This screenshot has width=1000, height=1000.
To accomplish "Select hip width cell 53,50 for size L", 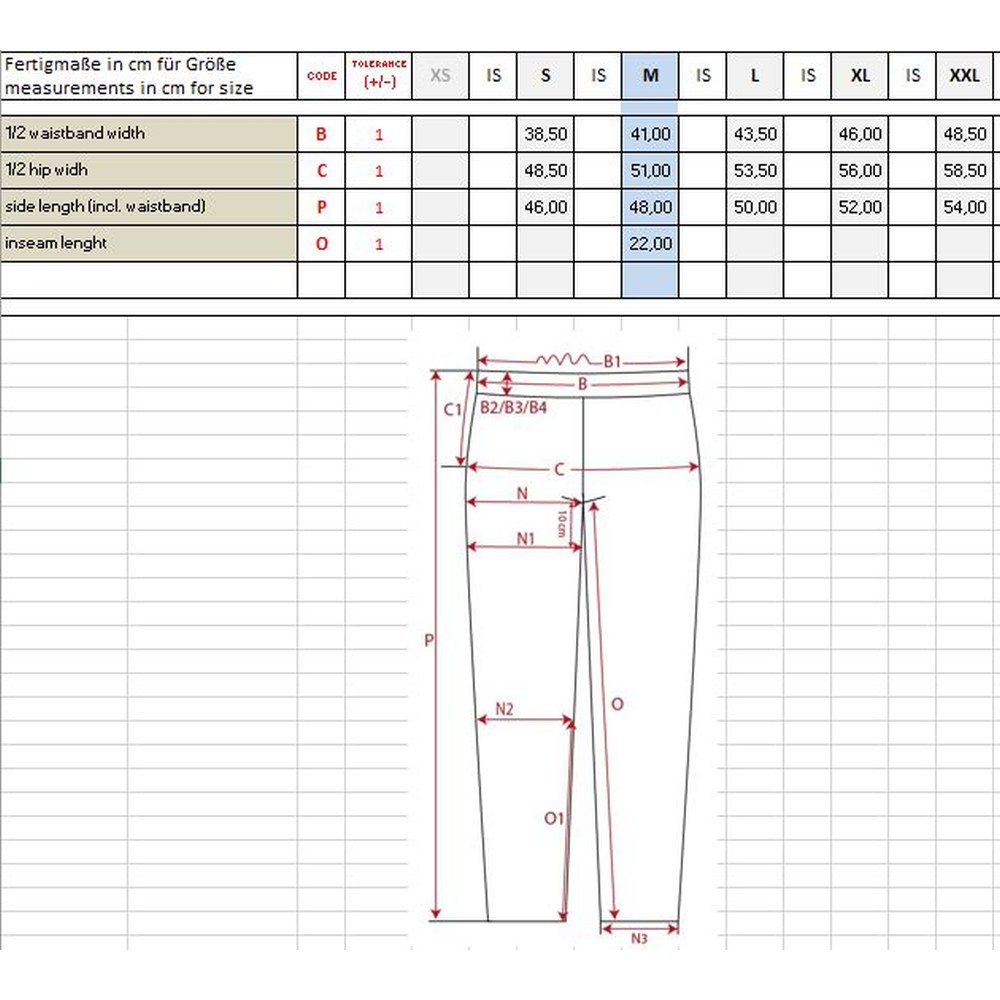I will [754, 170].
